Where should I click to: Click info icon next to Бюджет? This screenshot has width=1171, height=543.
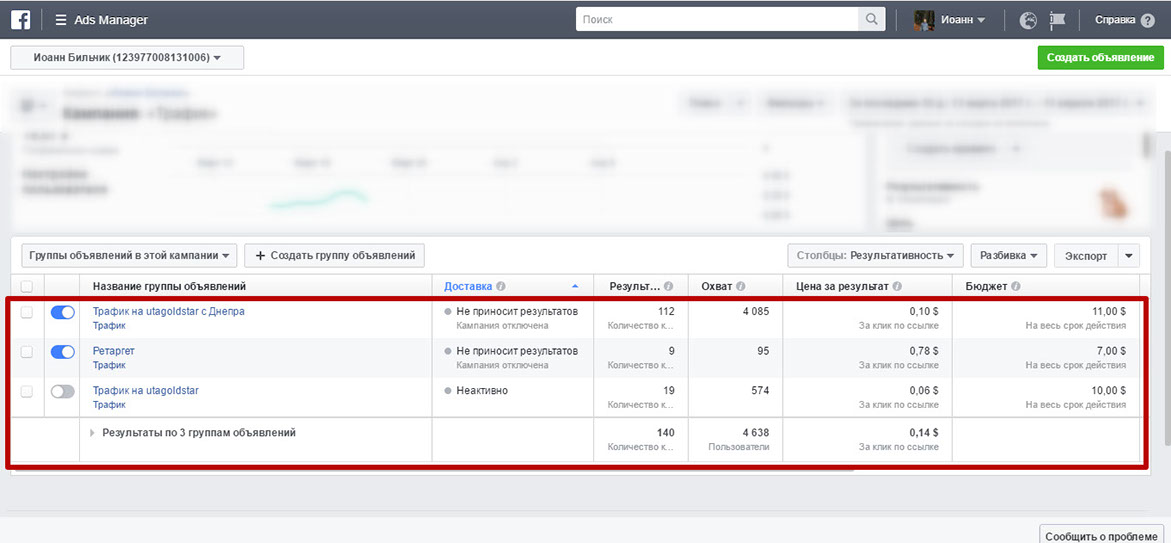[x=1014, y=286]
